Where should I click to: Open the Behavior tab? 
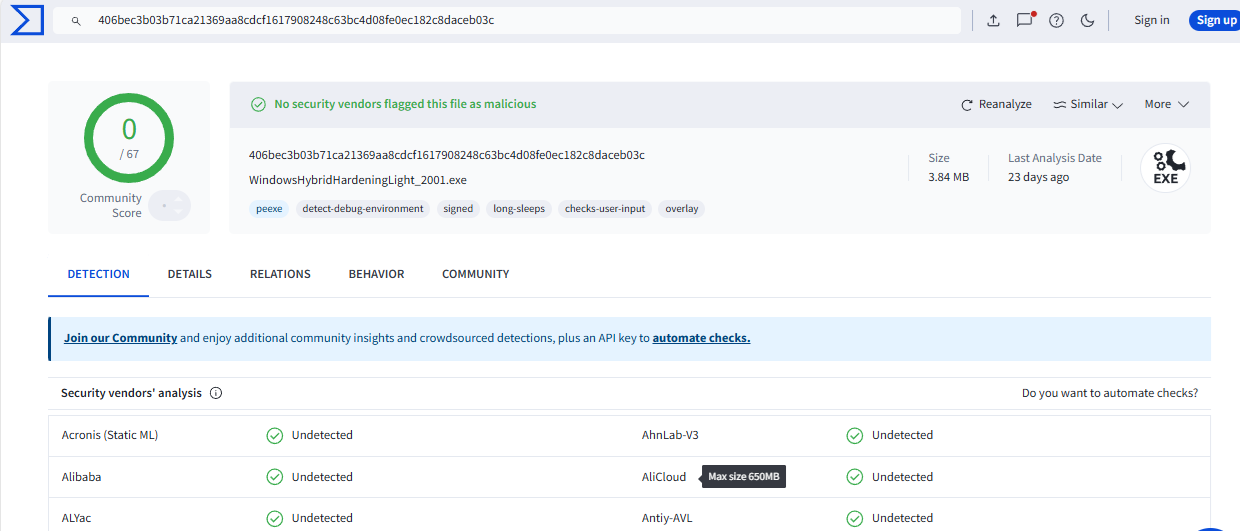(x=376, y=274)
